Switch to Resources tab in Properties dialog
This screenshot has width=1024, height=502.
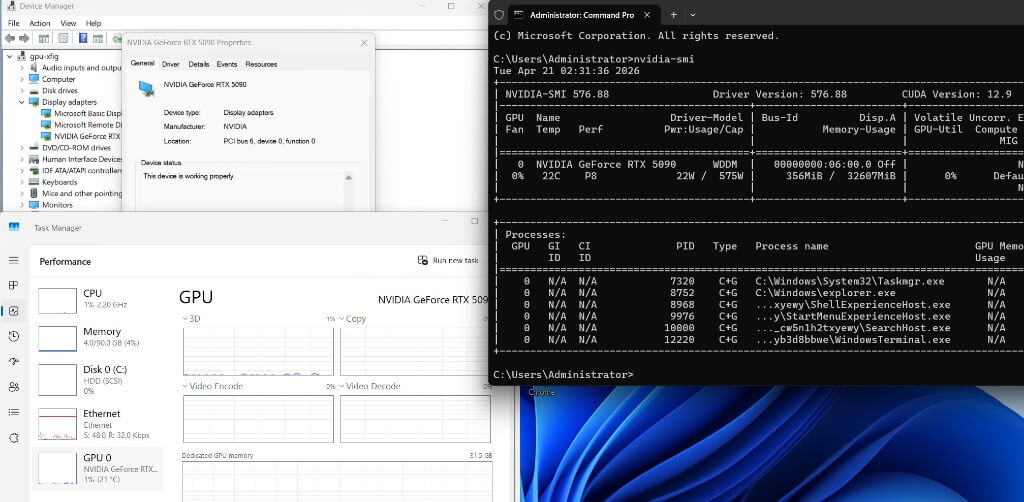(x=261, y=64)
